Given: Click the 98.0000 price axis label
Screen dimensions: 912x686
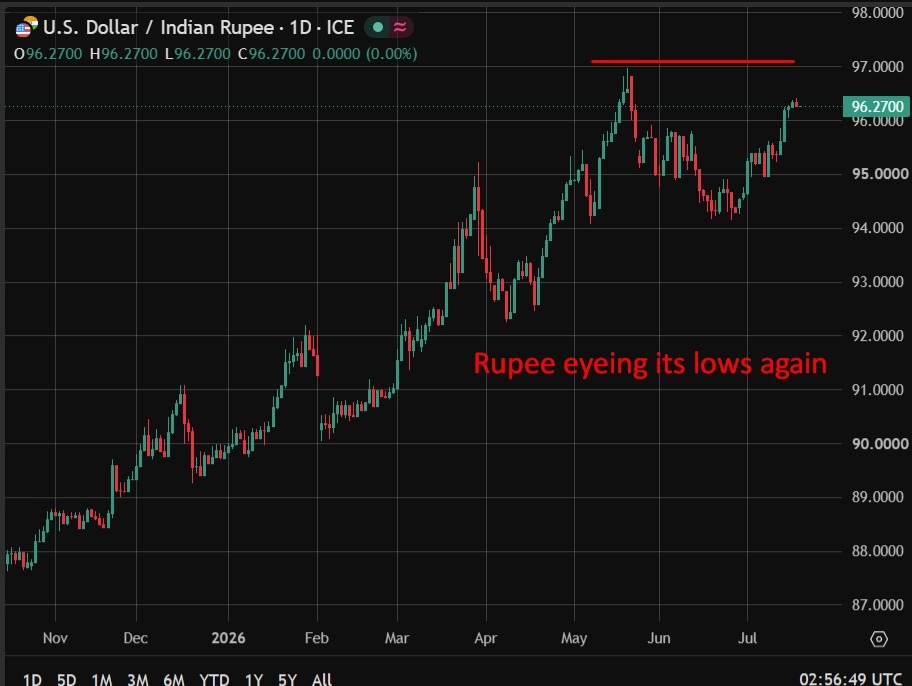Looking at the screenshot, I should click(x=877, y=13).
